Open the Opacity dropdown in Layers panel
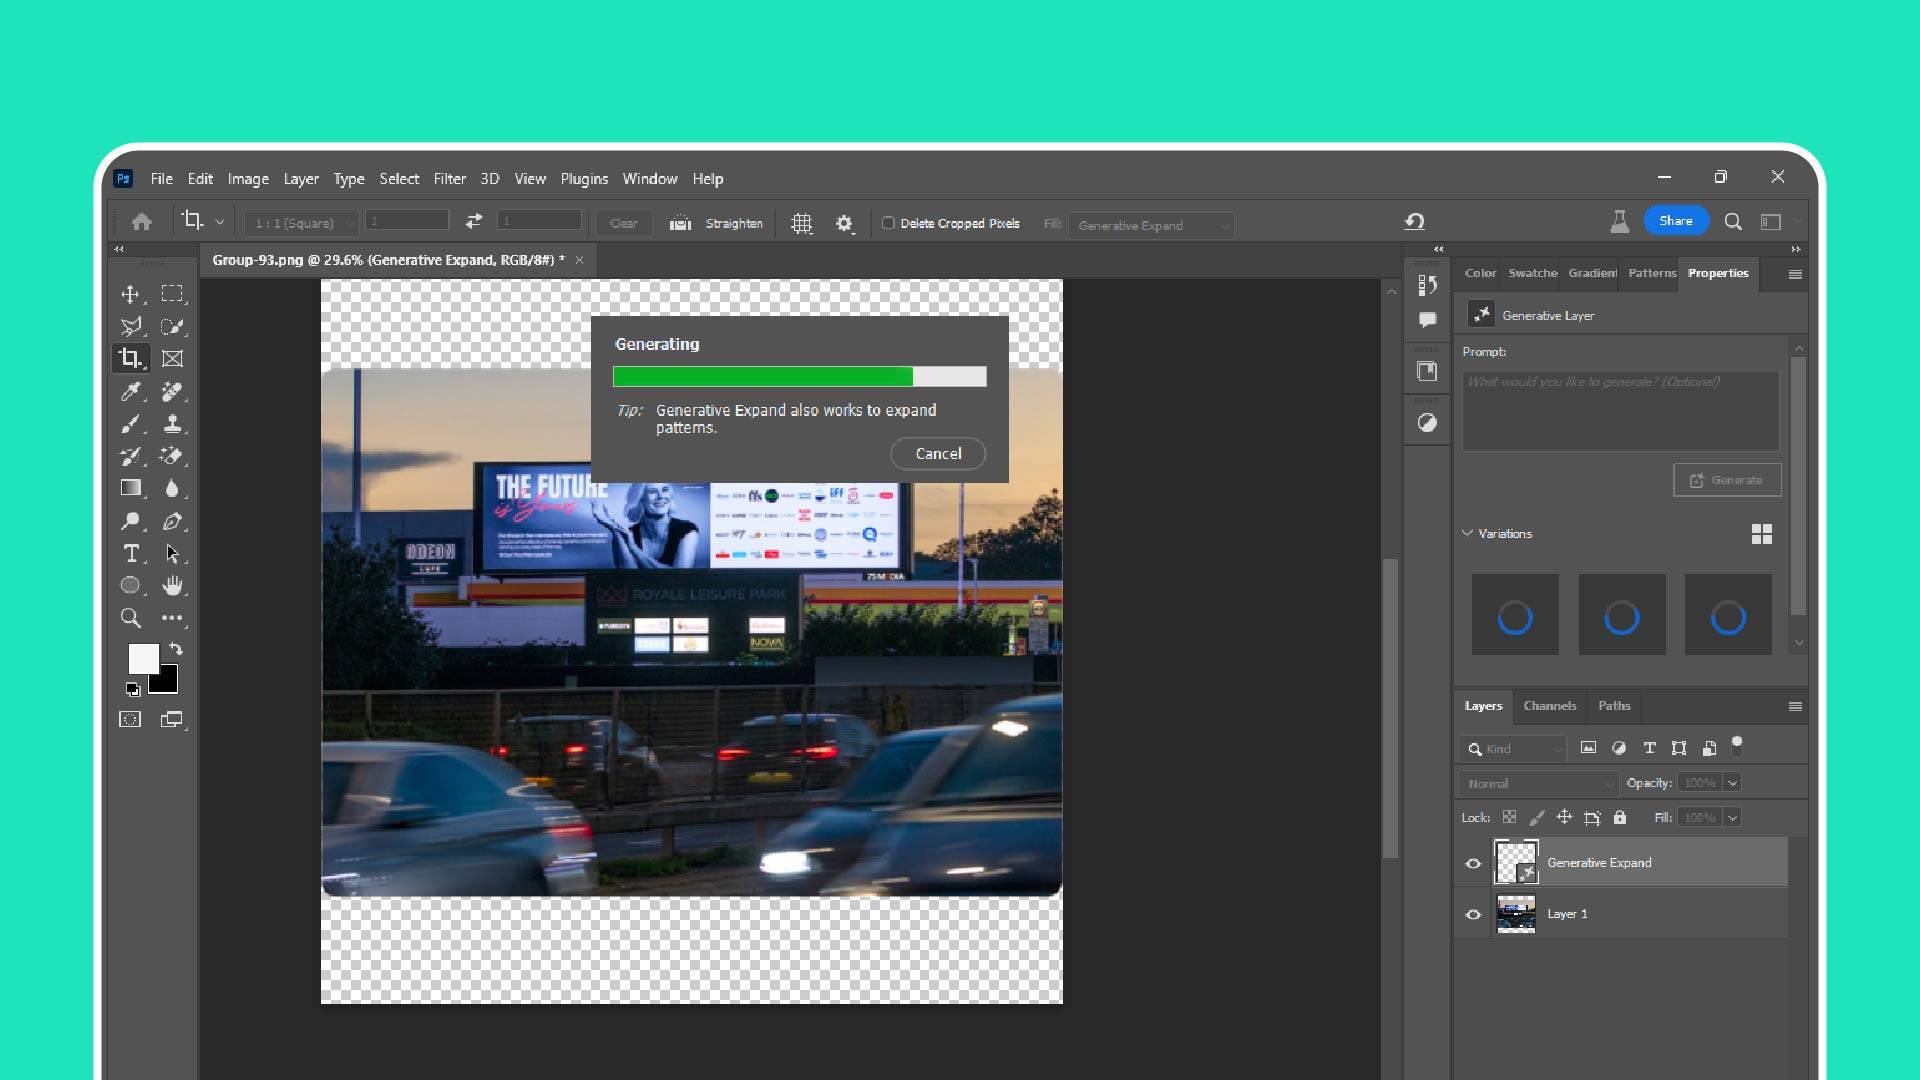 click(1733, 782)
